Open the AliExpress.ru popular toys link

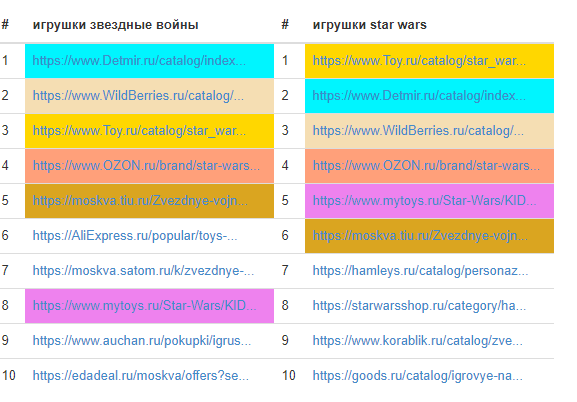pos(135,235)
